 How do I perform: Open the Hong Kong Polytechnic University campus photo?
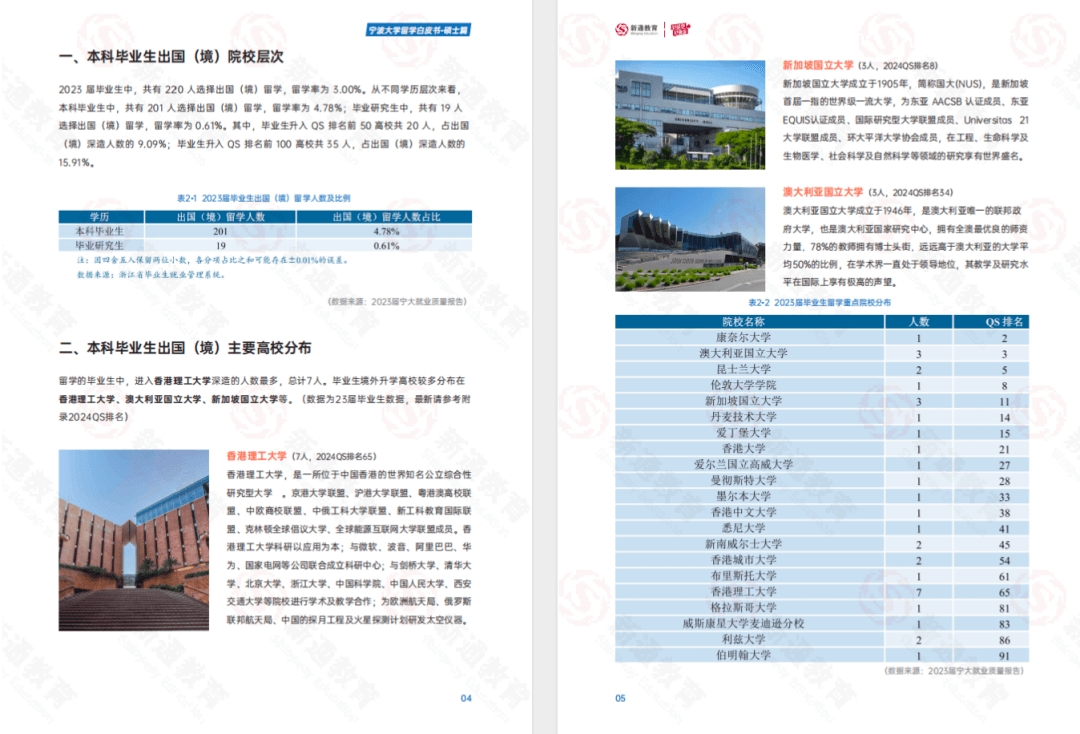coord(134,540)
